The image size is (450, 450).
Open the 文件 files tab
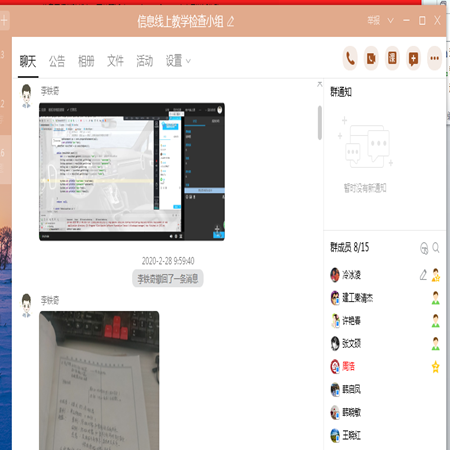pyautogui.click(x=115, y=61)
